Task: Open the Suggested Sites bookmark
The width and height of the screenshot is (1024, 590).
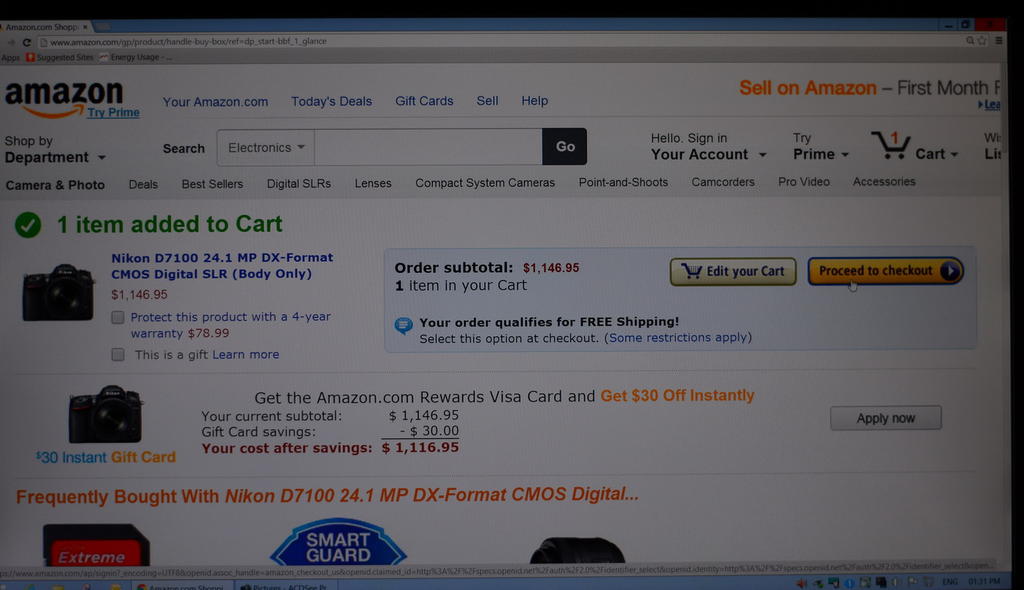Action: (59, 57)
